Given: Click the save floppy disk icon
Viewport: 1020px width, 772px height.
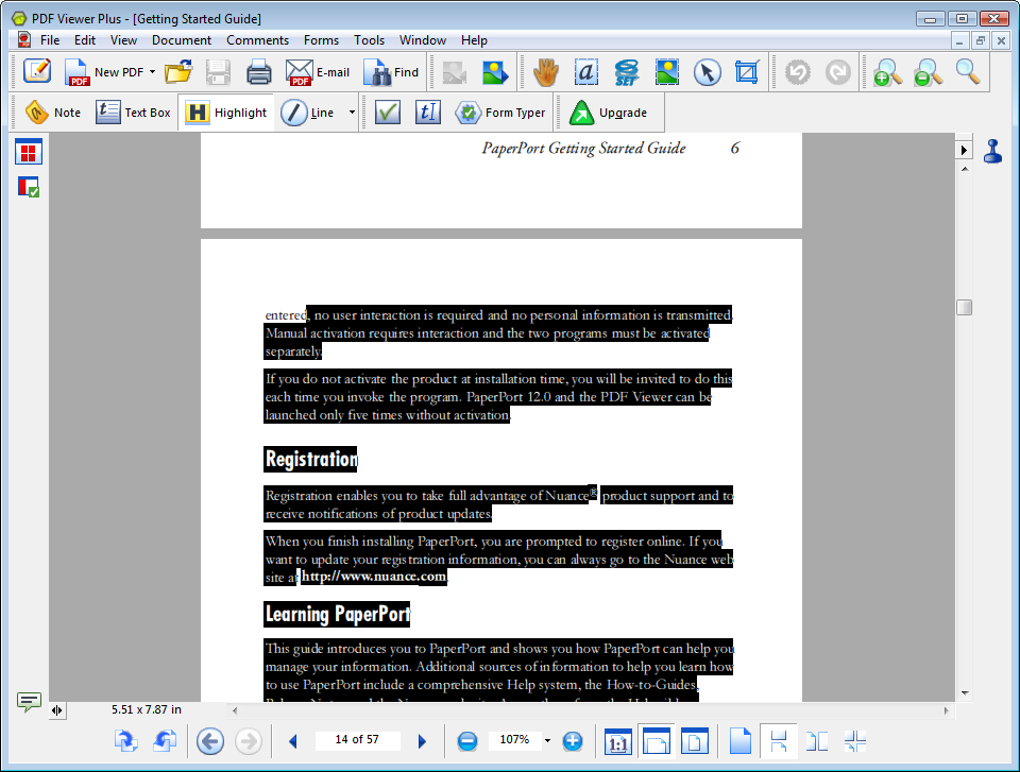Looking at the screenshot, I should pos(218,72).
